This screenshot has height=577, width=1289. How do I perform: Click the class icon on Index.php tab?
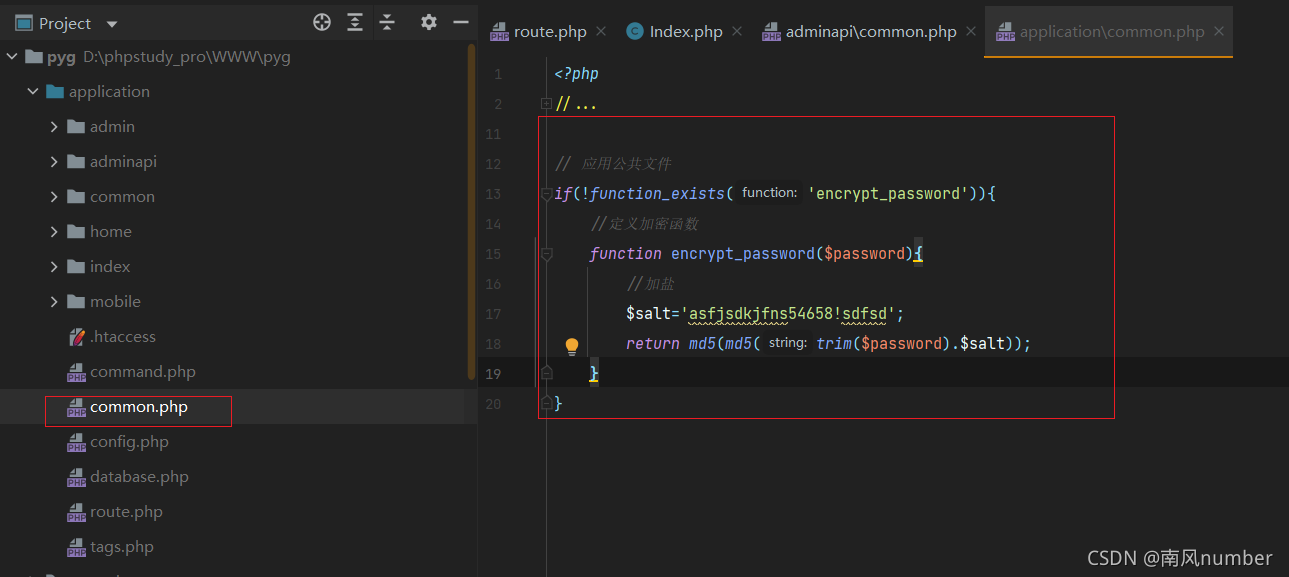click(x=634, y=31)
